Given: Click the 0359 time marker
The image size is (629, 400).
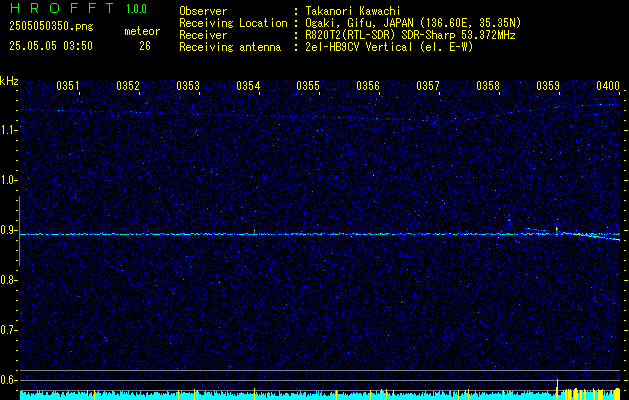Looking at the screenshot, I should [x=548, y=86].
